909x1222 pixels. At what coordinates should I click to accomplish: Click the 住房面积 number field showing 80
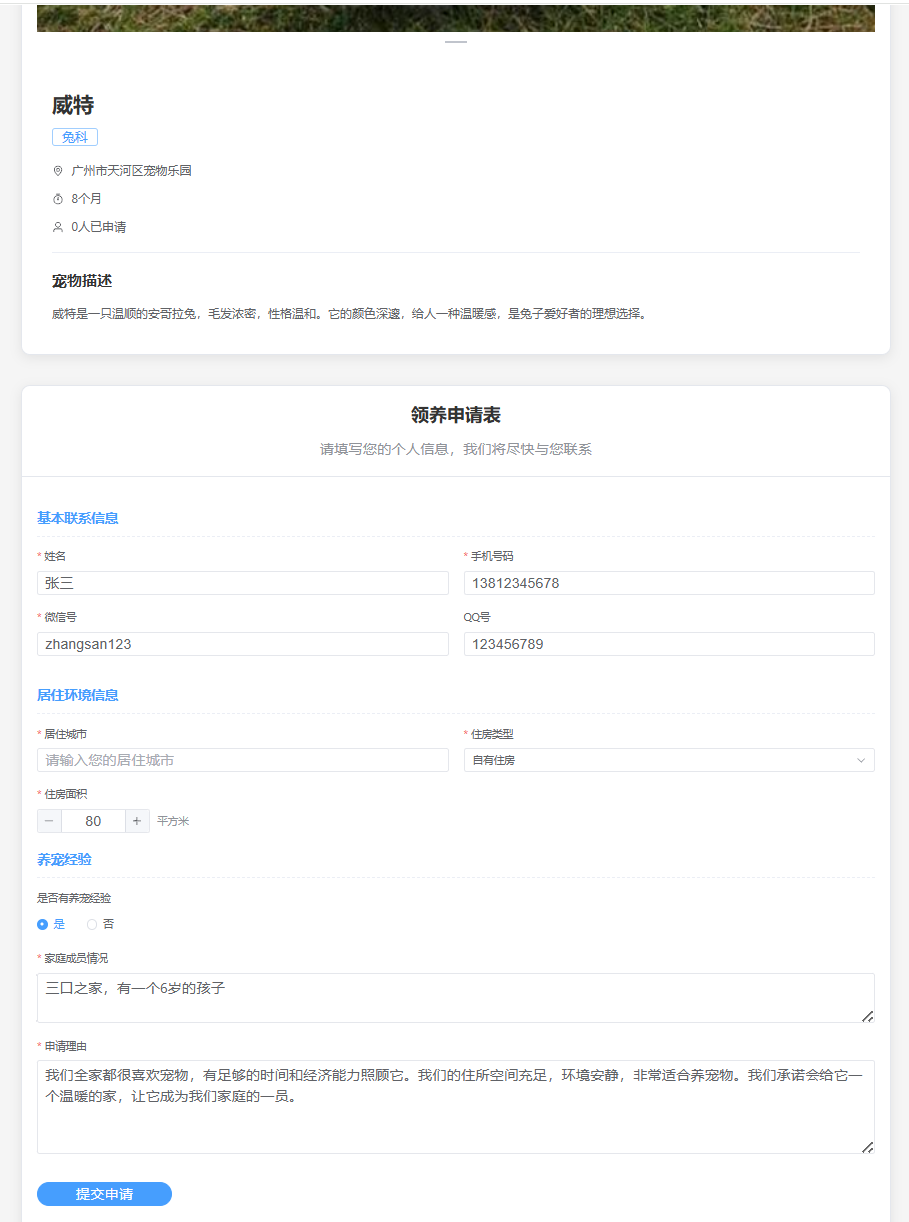point(93,821)
